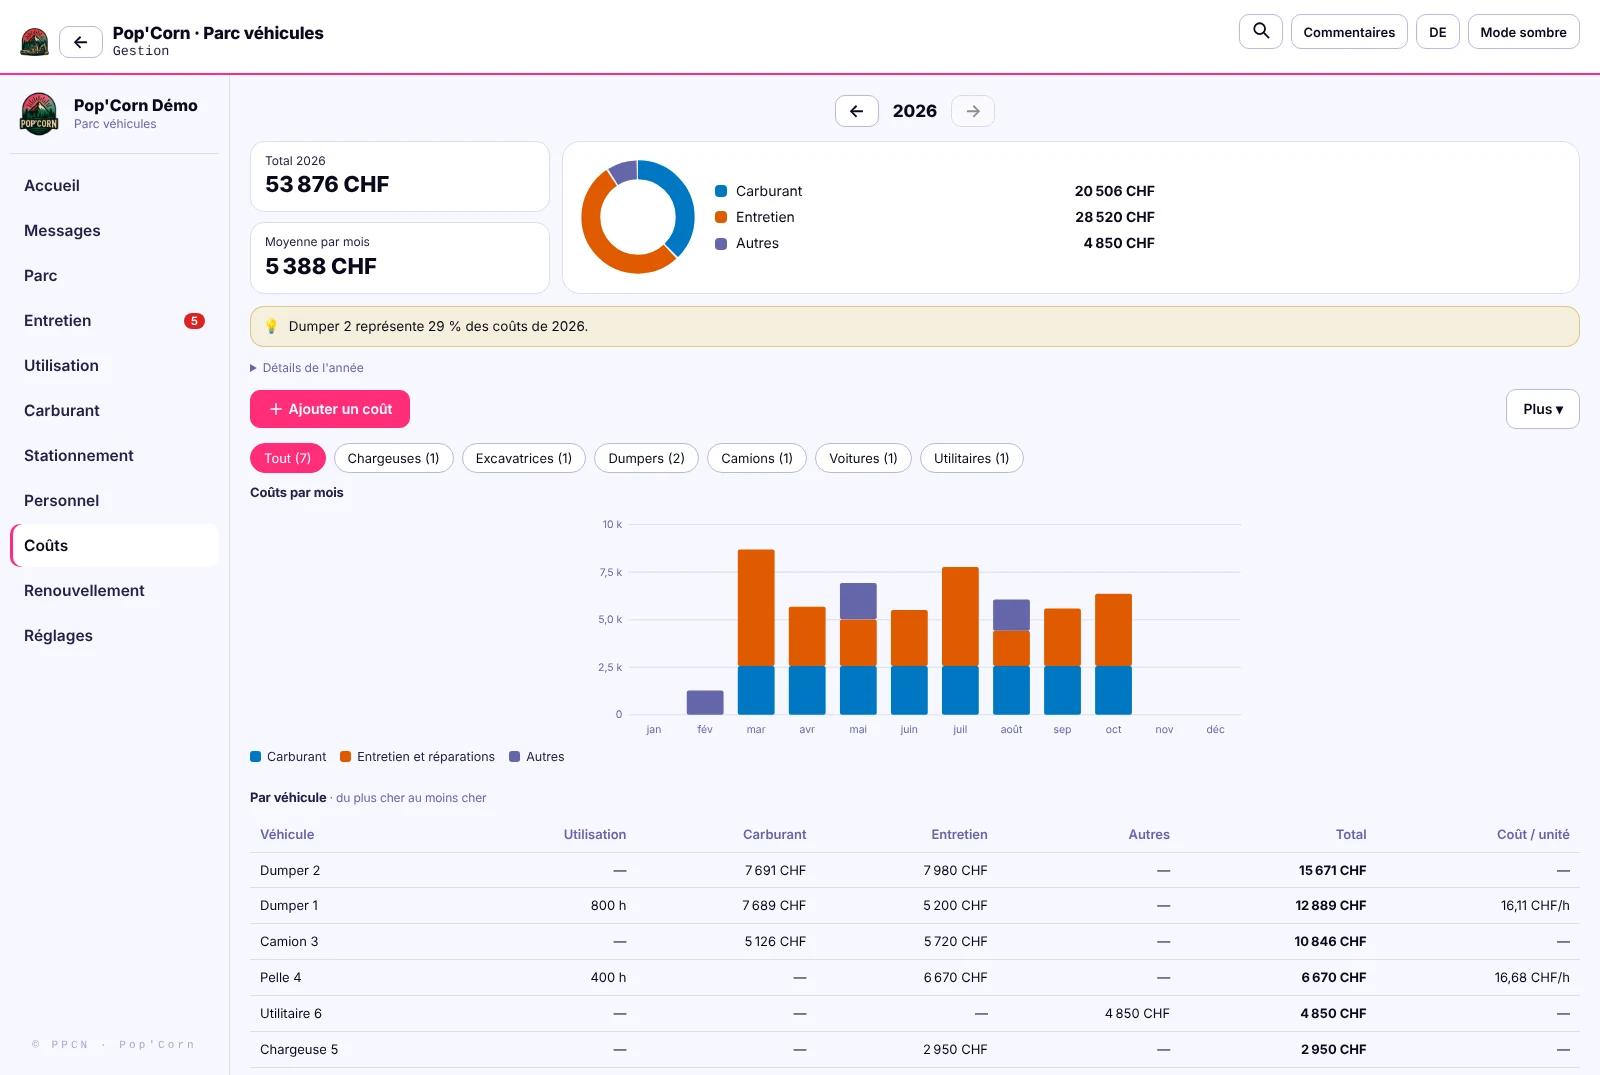Toggle Autres series in chart legend

(536, 757)
